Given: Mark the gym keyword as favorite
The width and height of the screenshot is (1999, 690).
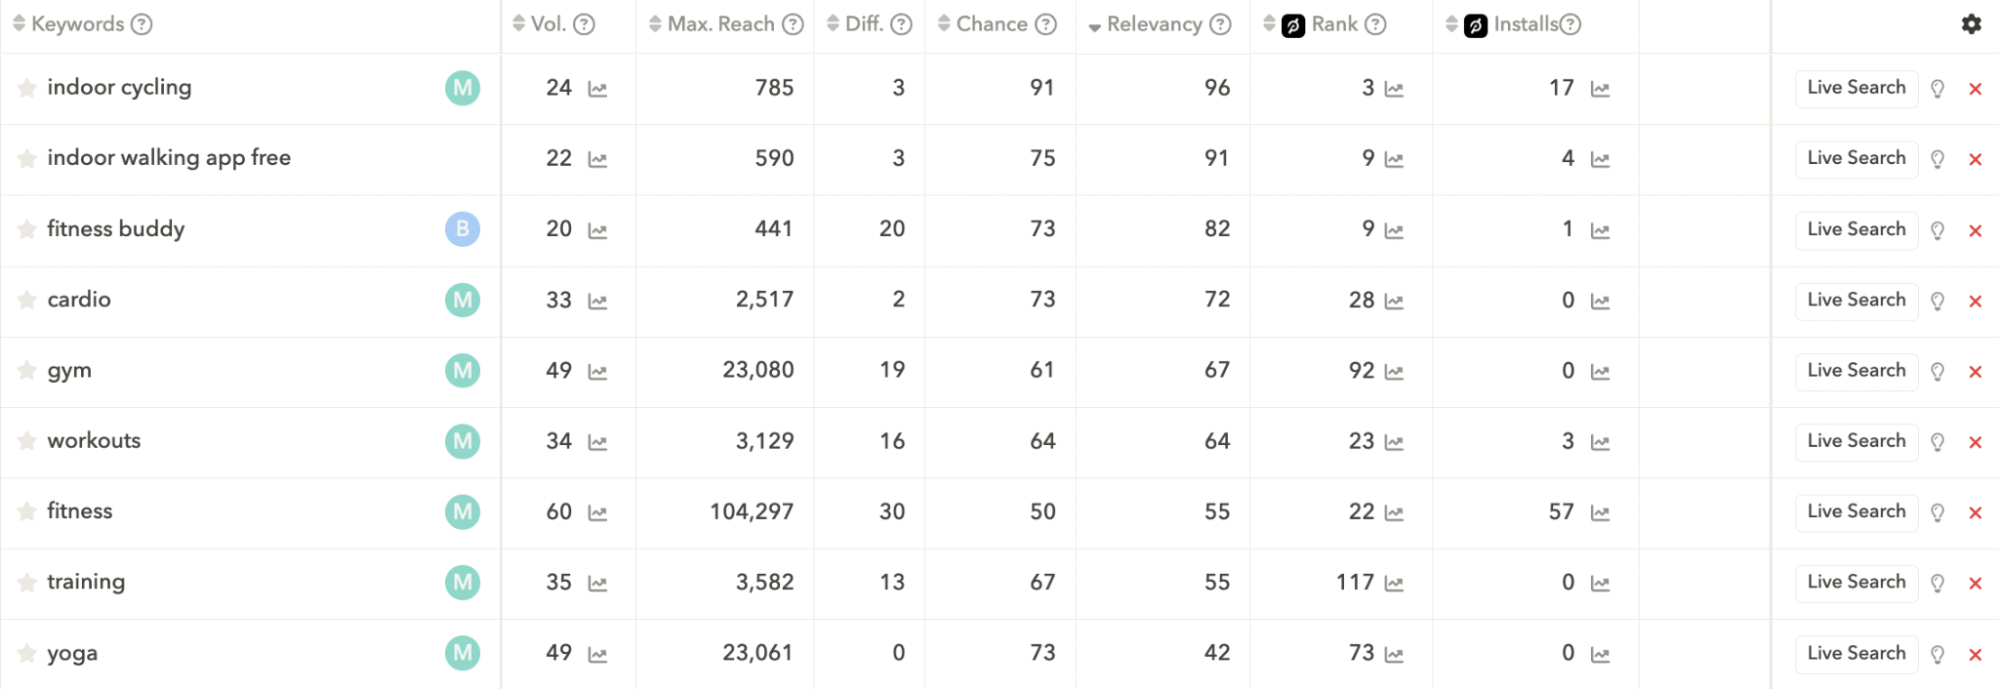Looking at the screenshot, I should (x=27, y=371).
